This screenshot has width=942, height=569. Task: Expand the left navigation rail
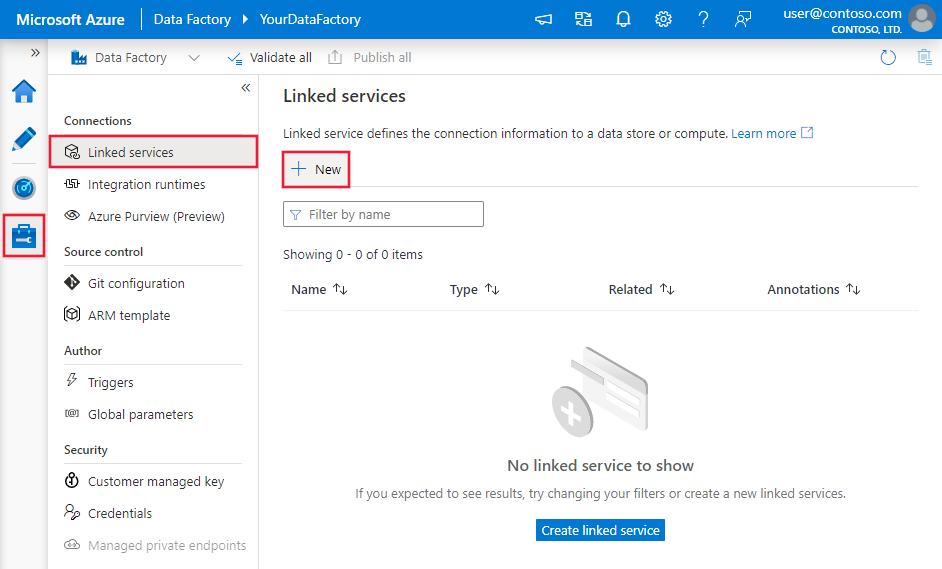(35, 53)
